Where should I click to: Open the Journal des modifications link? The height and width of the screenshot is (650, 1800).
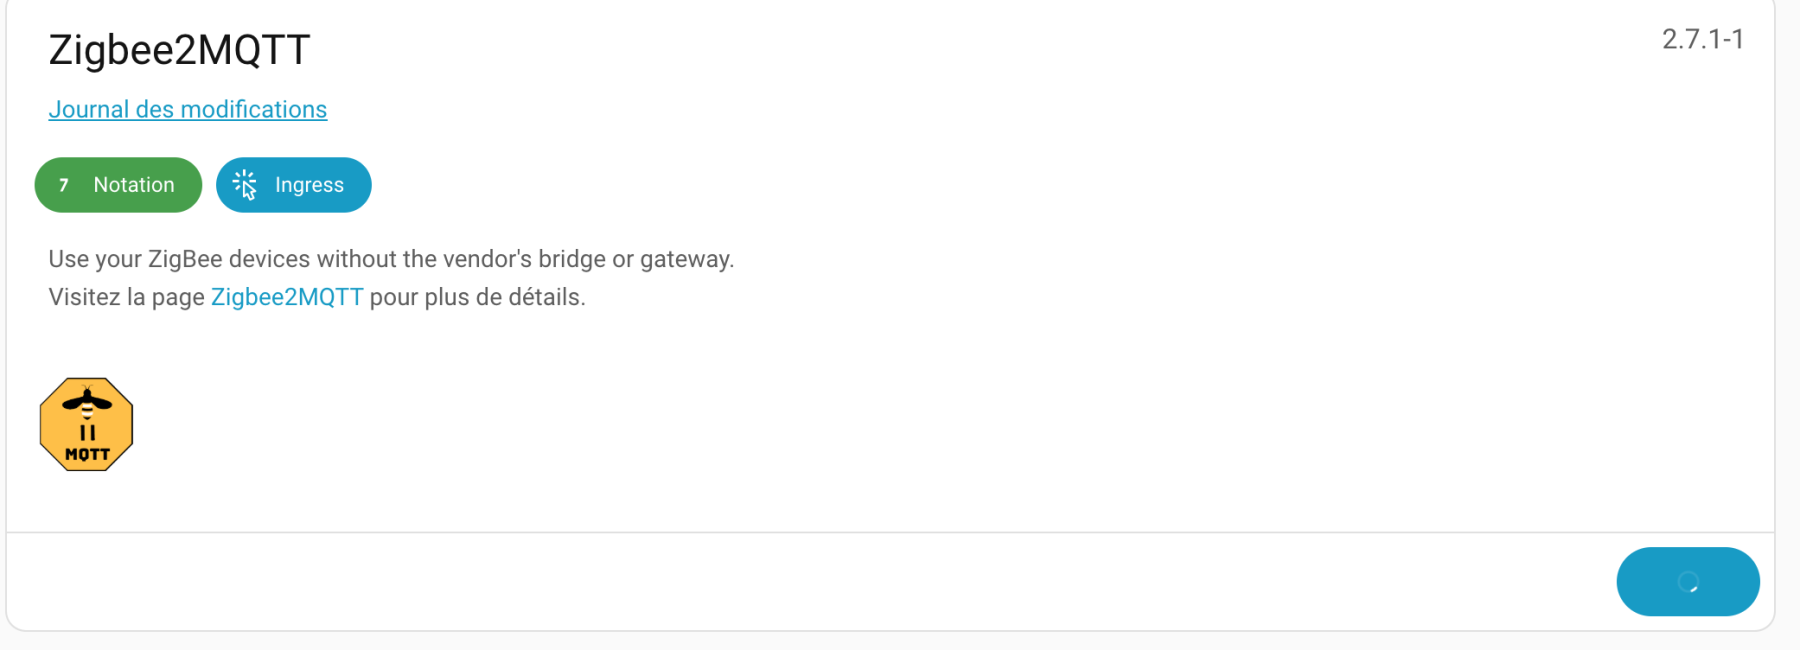coord(188,109)
